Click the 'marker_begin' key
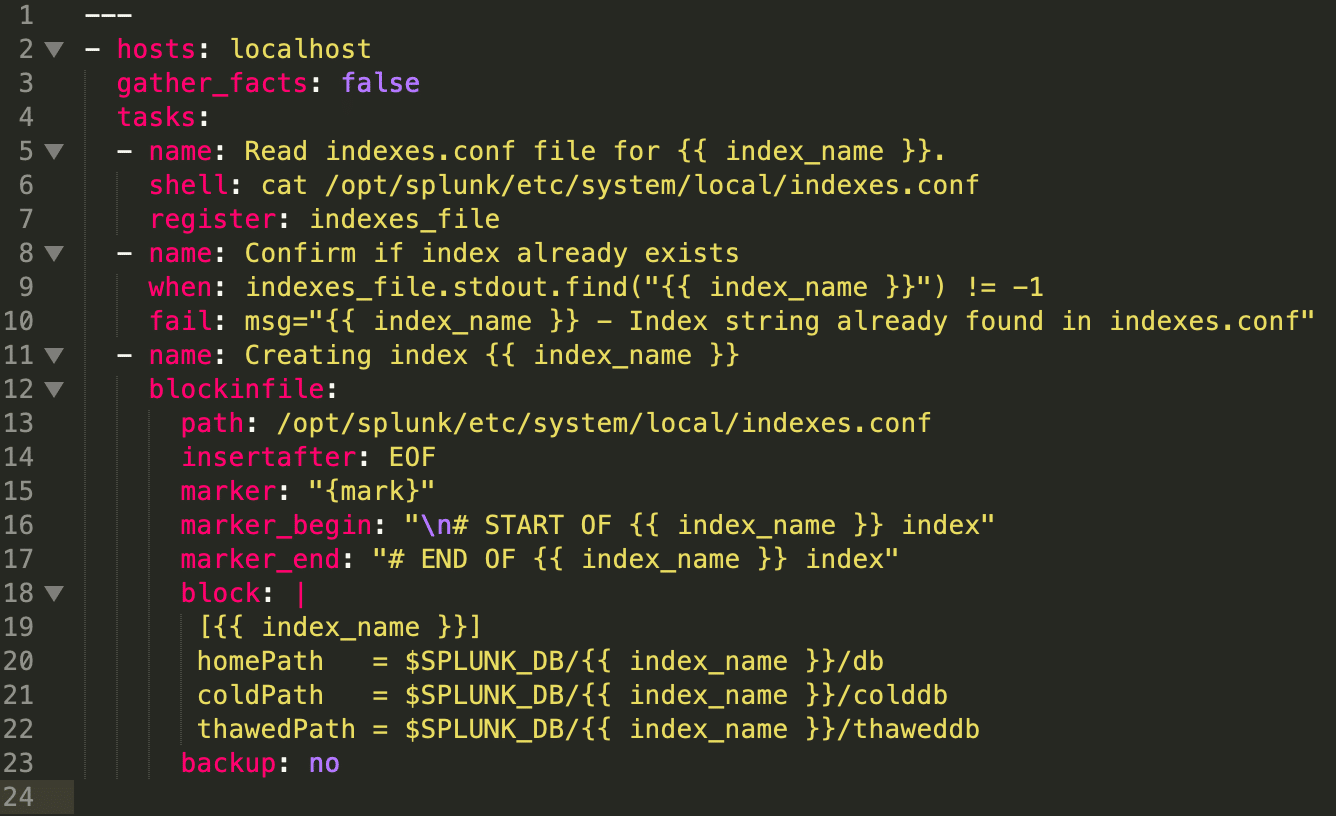The height and width of the screenshot is (816, 1336). coord(277,525)
